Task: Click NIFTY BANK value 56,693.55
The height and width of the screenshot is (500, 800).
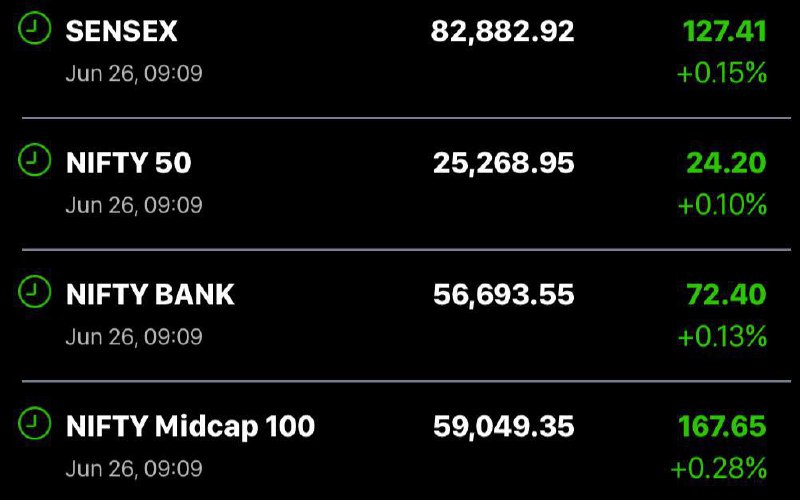Action: coord(504,295)
